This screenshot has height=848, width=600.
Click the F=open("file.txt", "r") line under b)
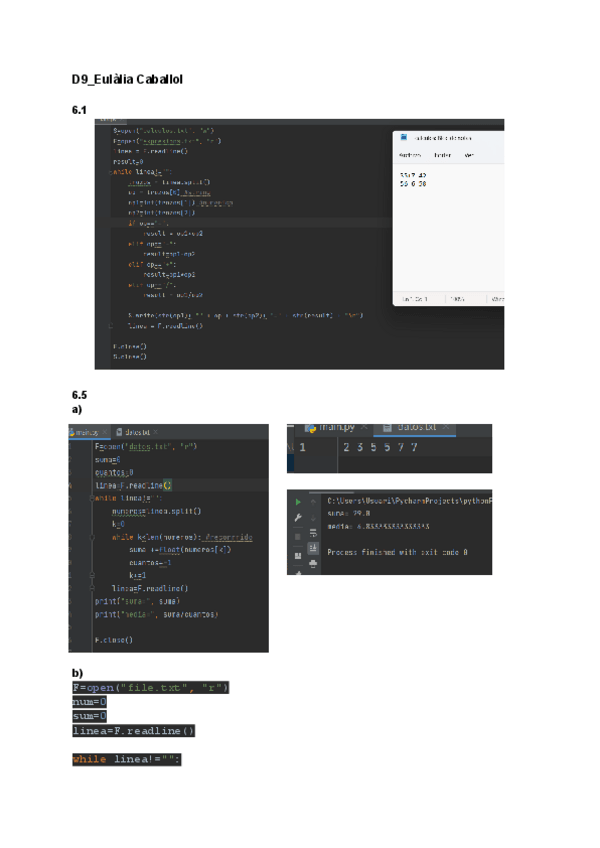[x=150, y=687]
